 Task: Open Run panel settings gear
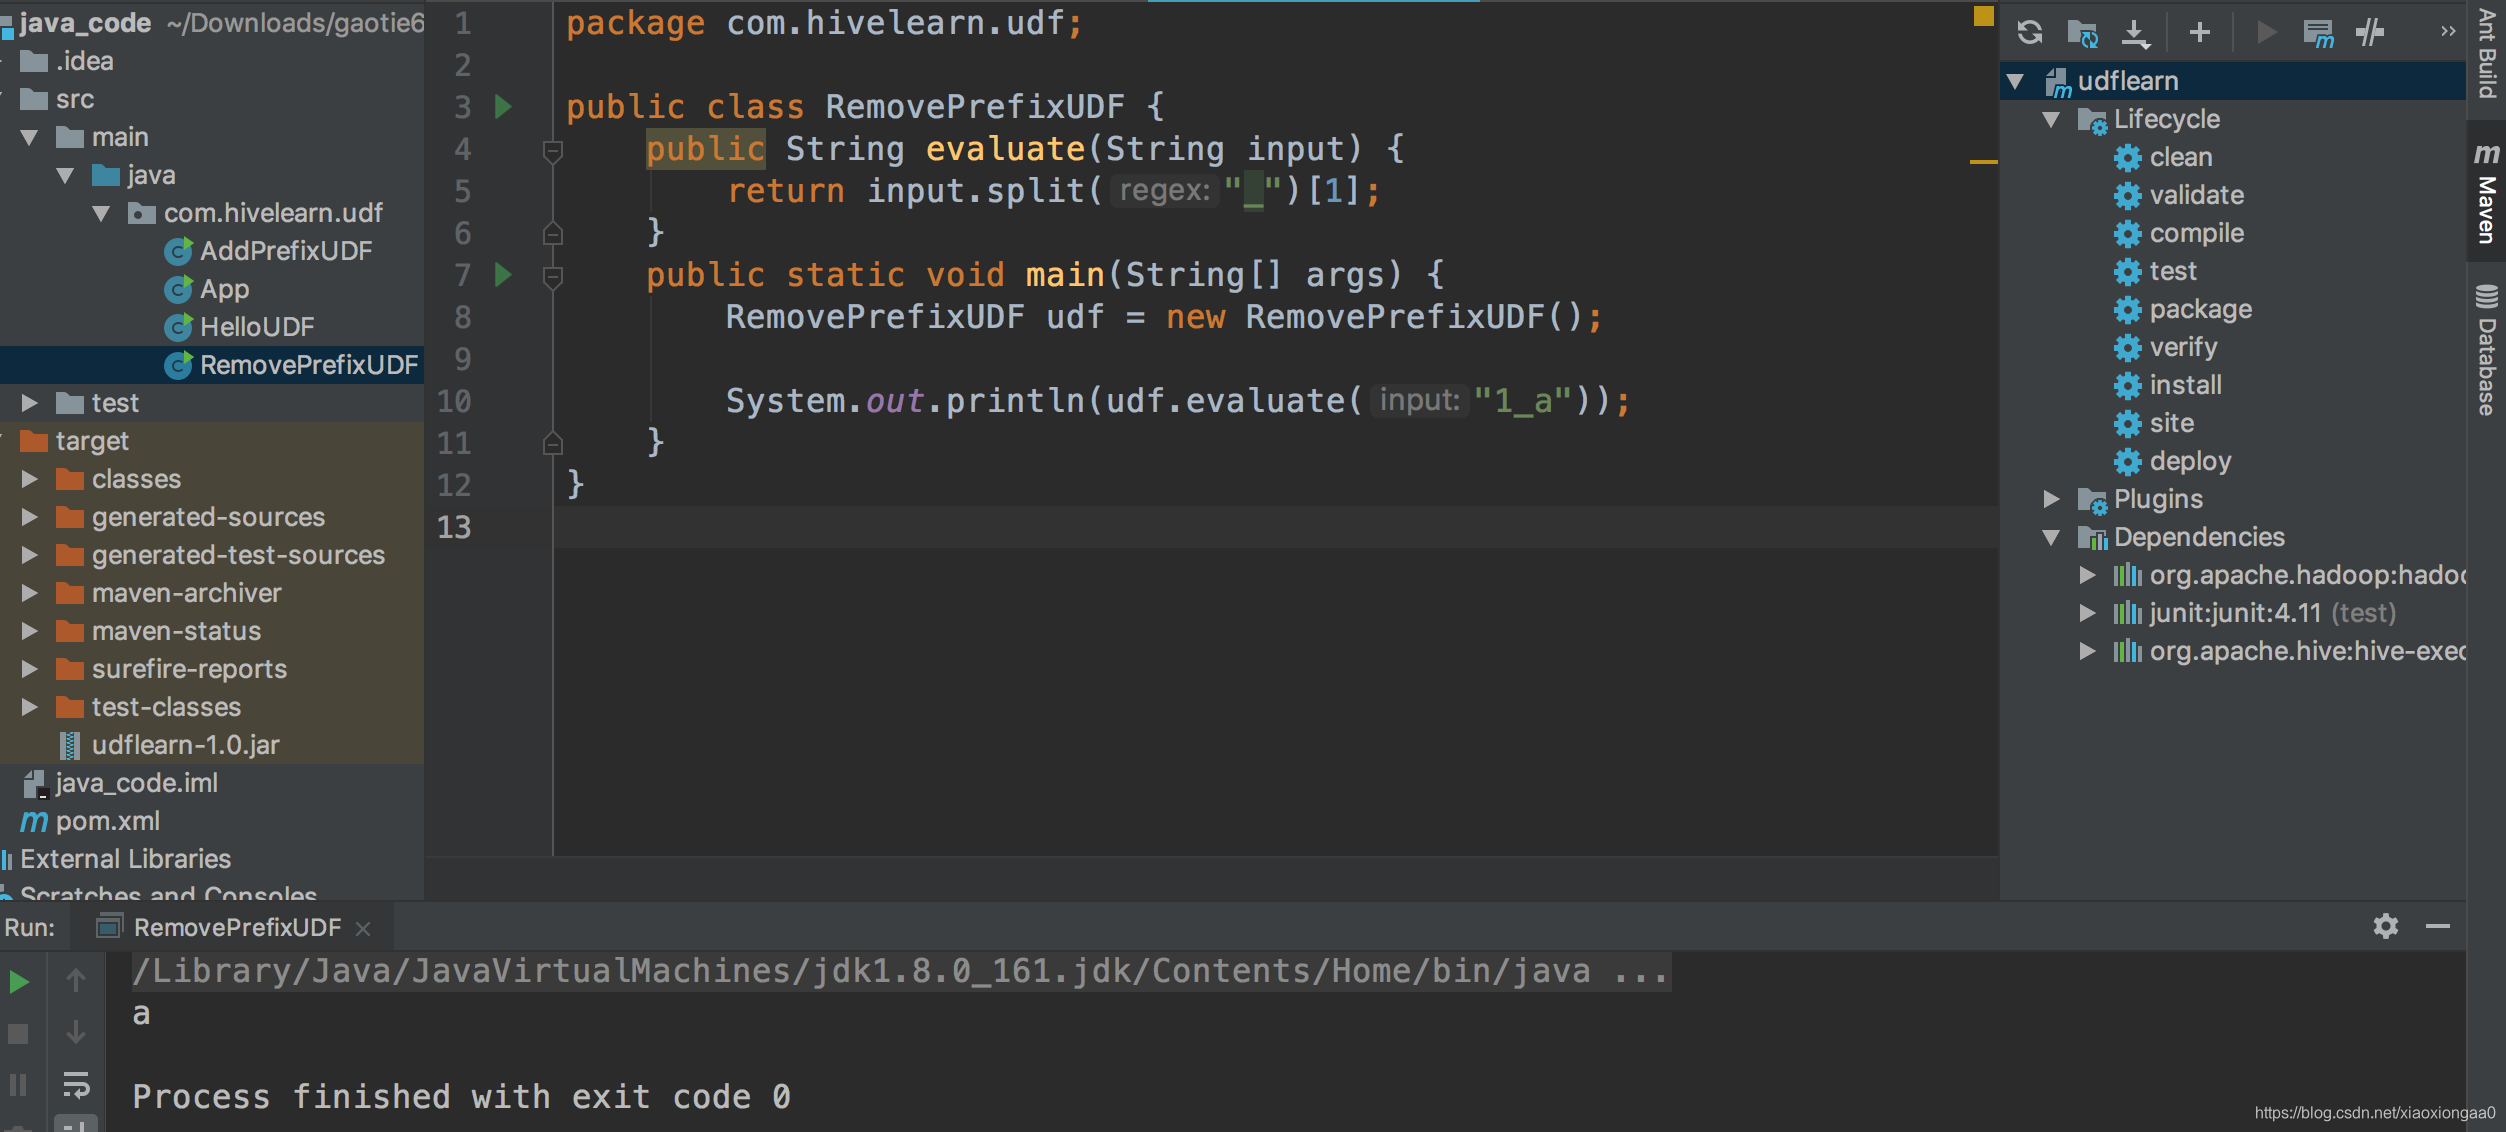[x=2385, y=926]
